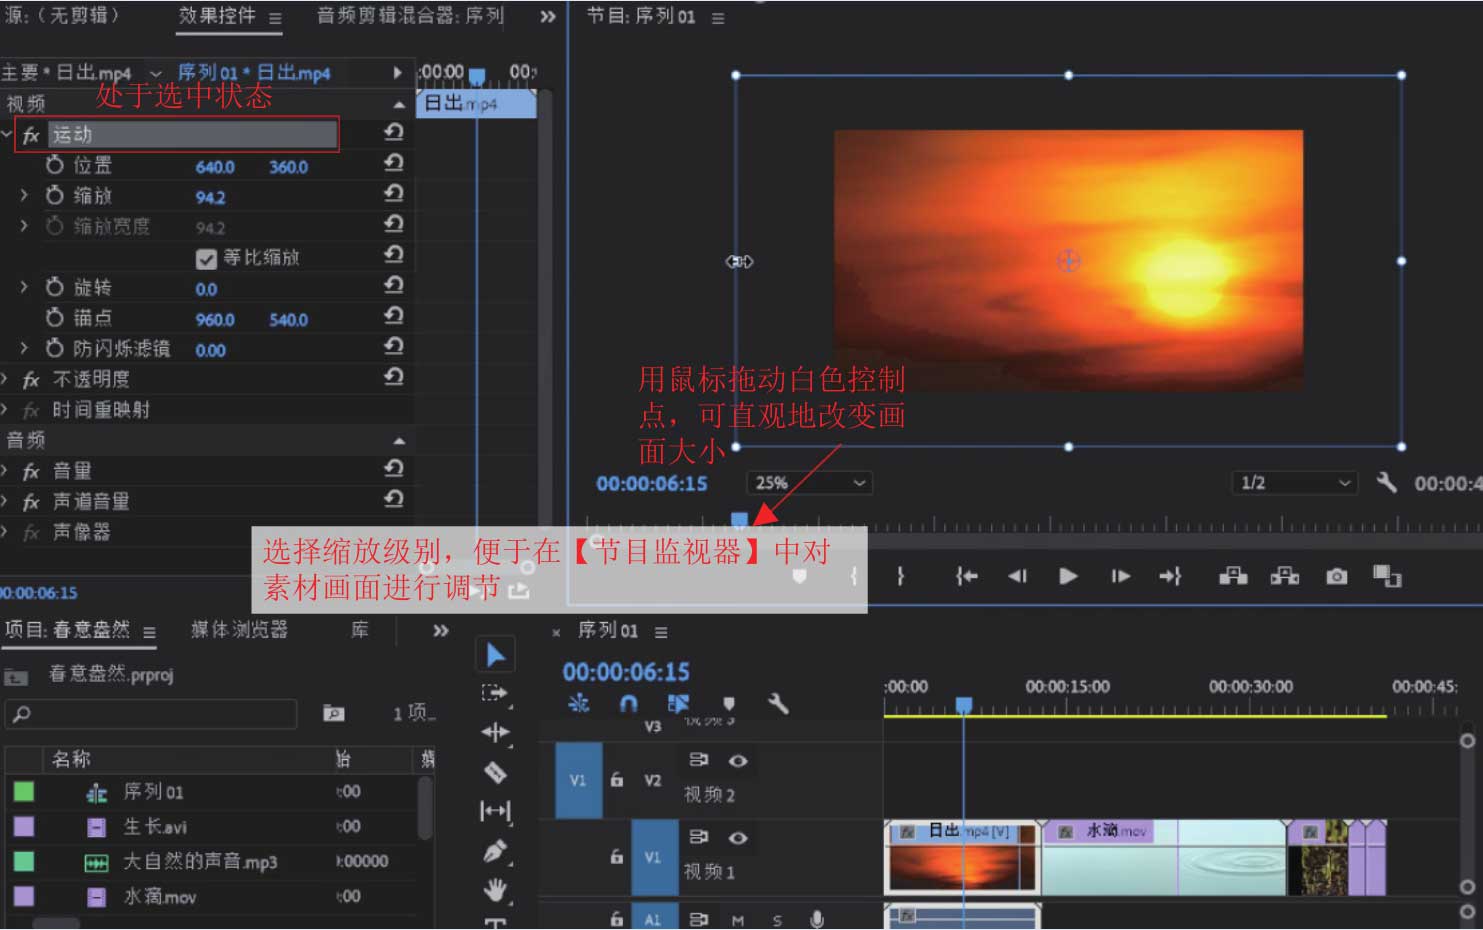The width and height of the screenshot is (1483, 930).
Task: Reset the 位置 parameter
Action: point(393,162)
